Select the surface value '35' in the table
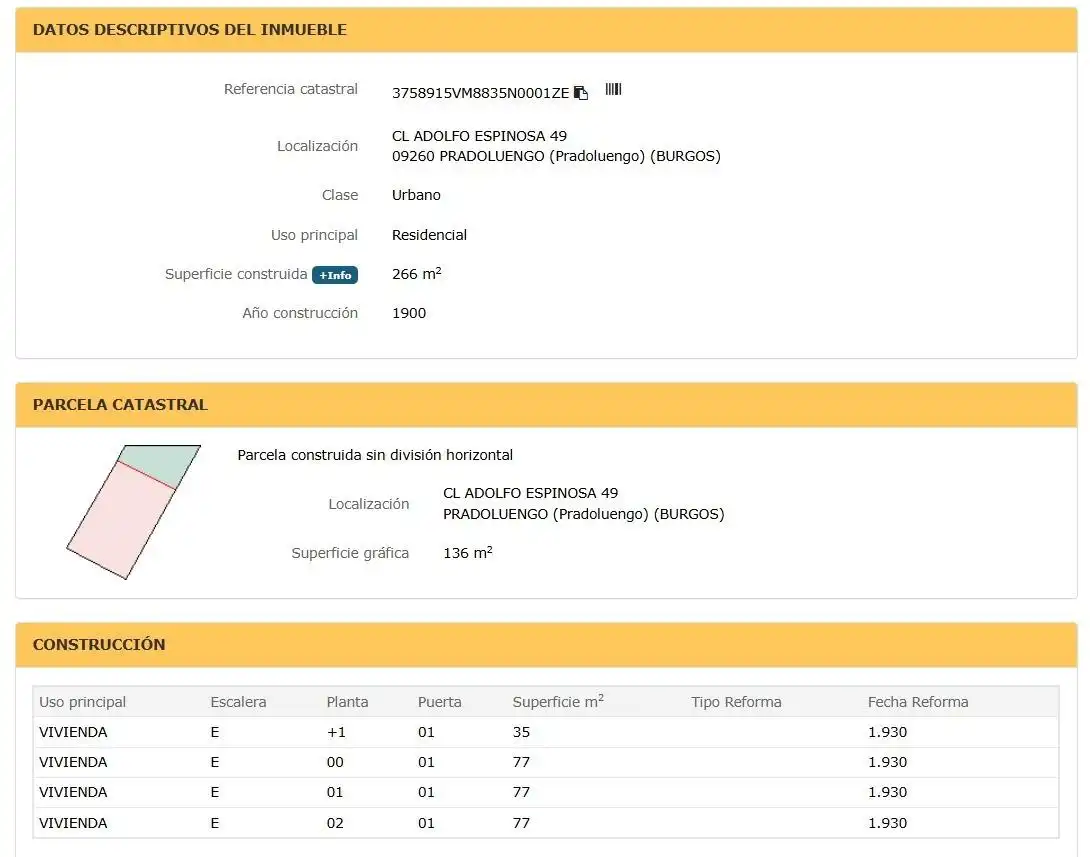The height and width of the screenshot is (857, 1090). 521,732
